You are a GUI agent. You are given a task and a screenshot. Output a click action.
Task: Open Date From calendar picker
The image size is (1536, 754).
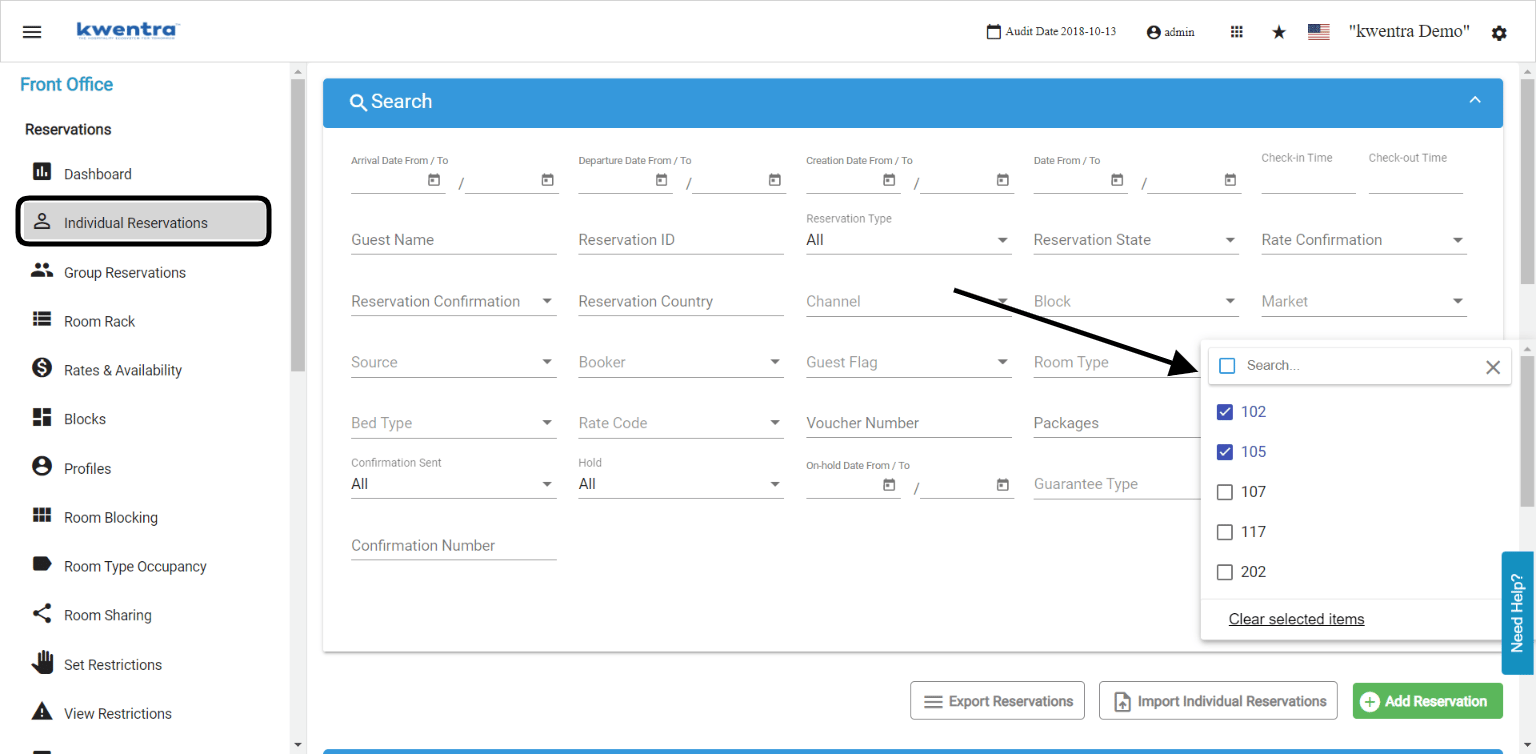click(x=1117, y=180)
